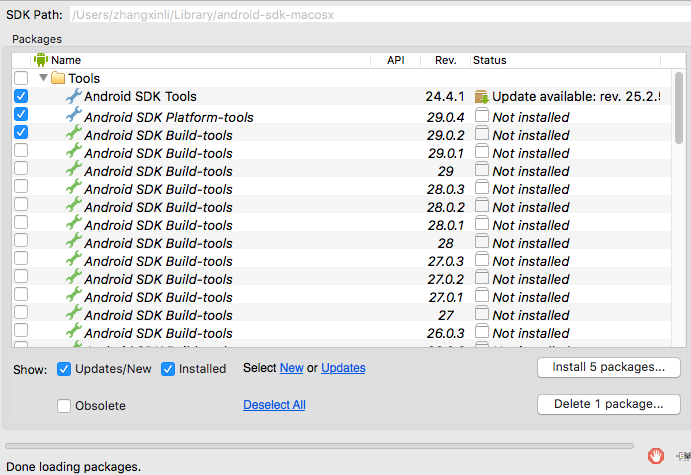Click Install 5 packages button
The image size is (691, 475).
click(608, 367)
